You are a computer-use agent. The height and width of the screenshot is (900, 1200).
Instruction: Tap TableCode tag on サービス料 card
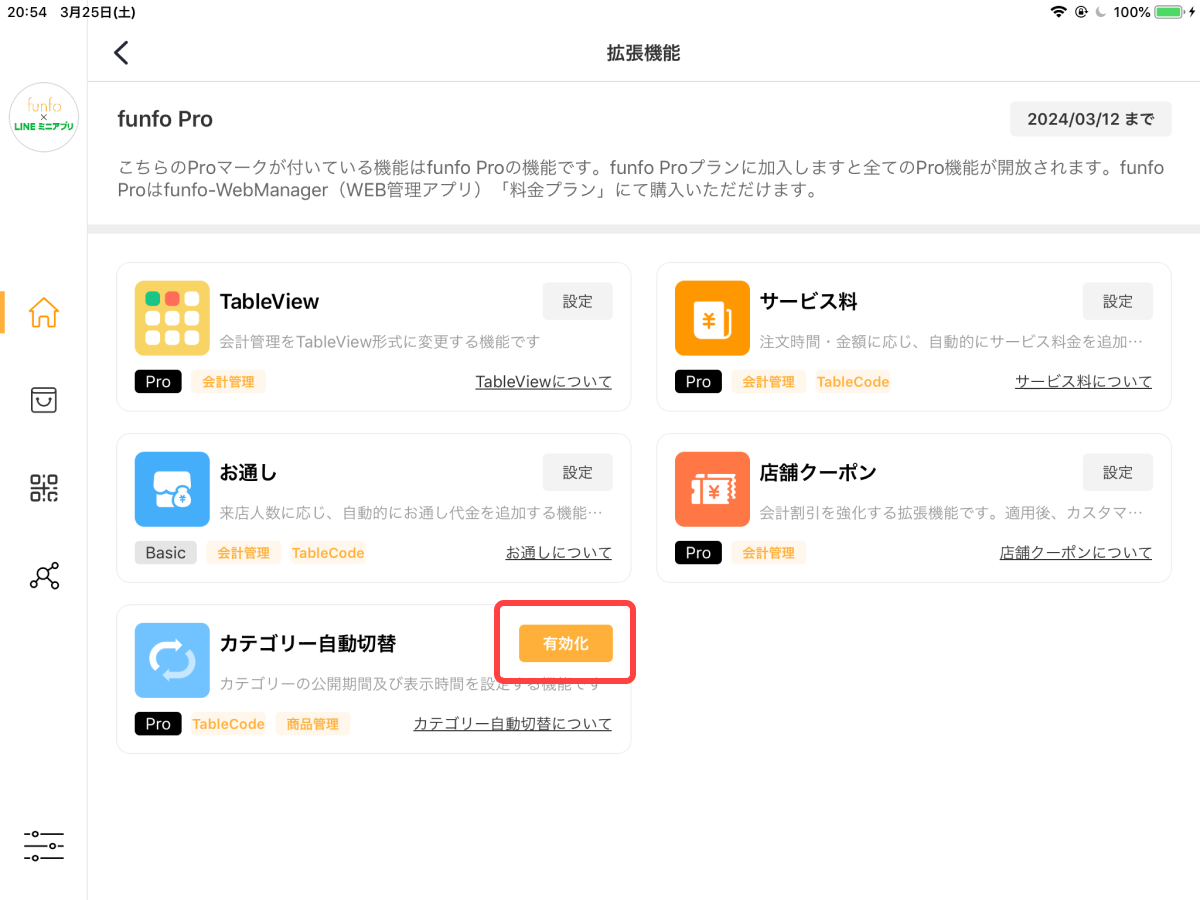click(x=852, y=382)
